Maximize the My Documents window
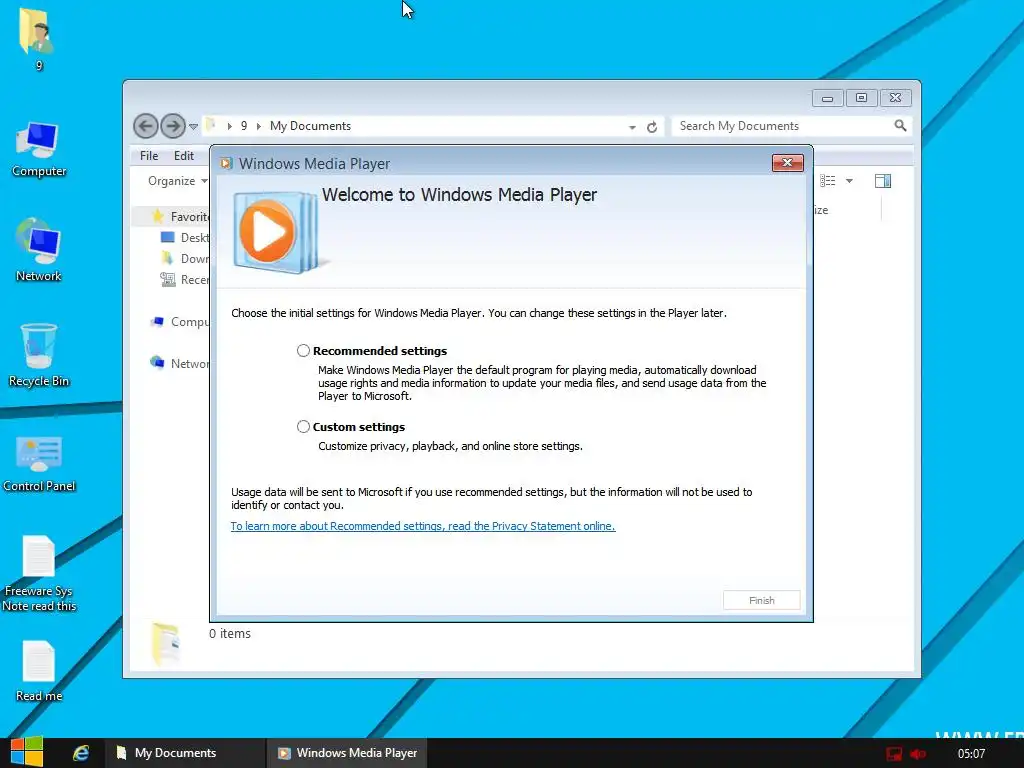Image resolution: width=1024 pixels, height=768 pixels. (861, 98)
